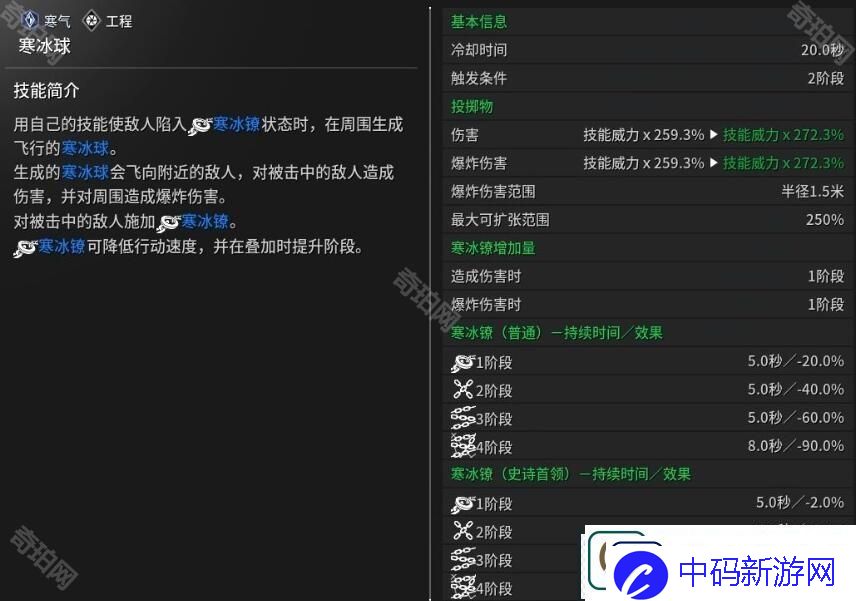Click the 5.0秒／-40.0% value
The width and height of the screenshot is (856, 601).
tap(796, 390)
